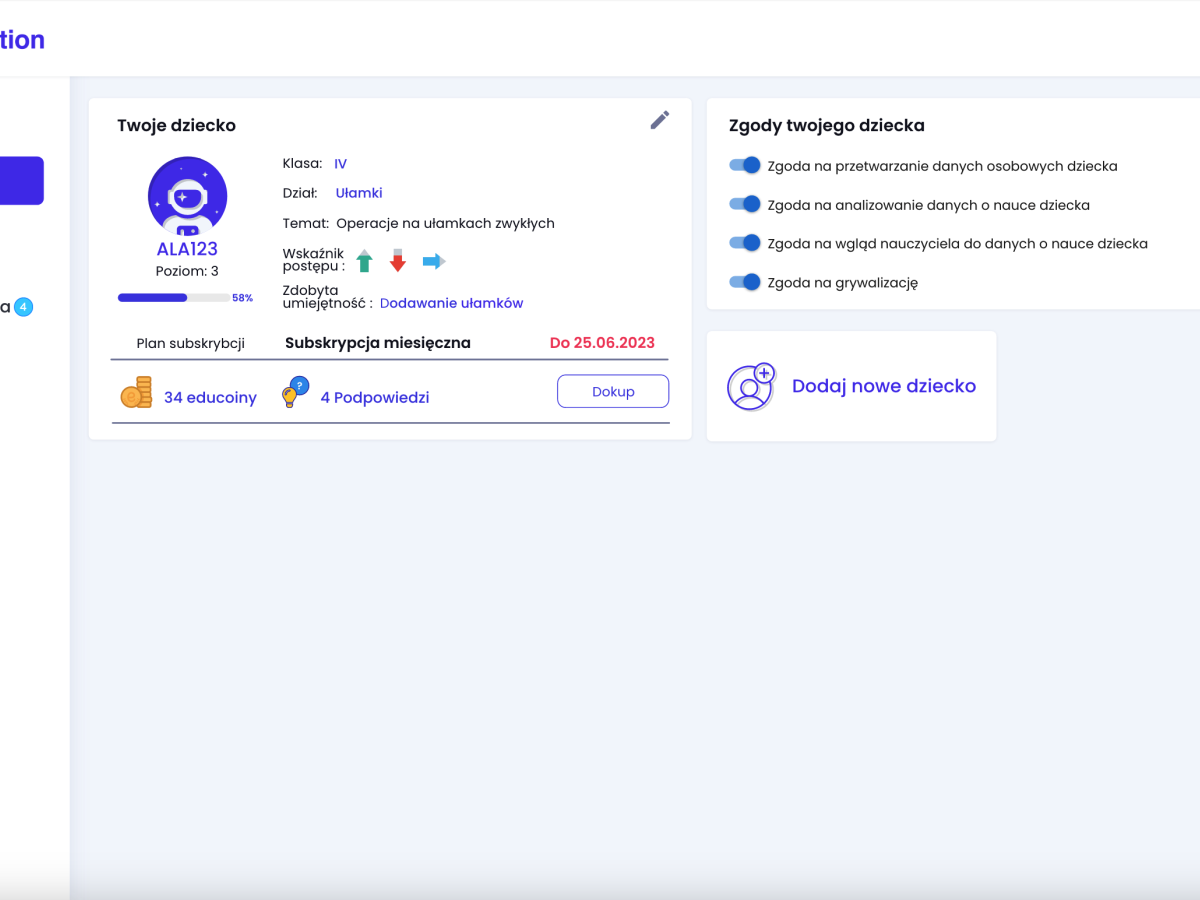This screenshot has height=900, width=1200.
Task: Toggle consent for analyzing child's learning data
Action: 745,205
